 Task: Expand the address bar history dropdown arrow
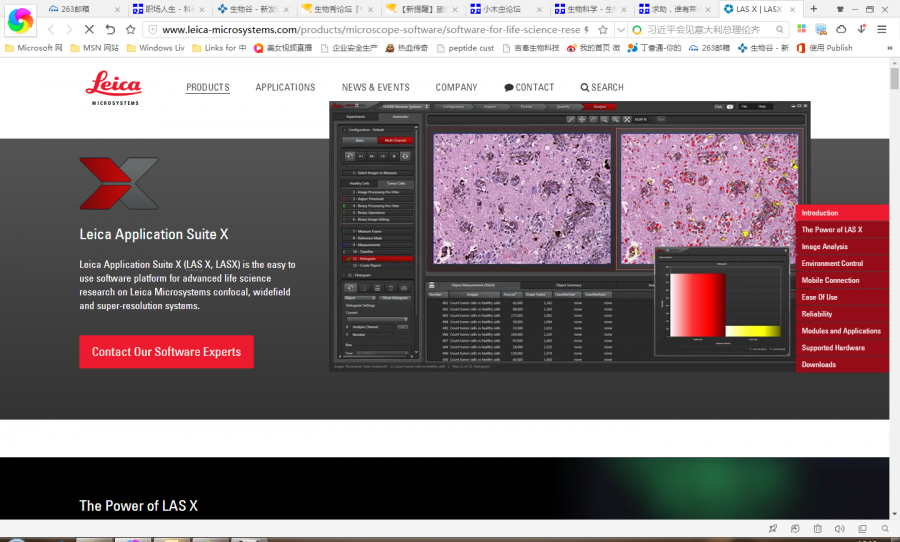tap(620, 29)
